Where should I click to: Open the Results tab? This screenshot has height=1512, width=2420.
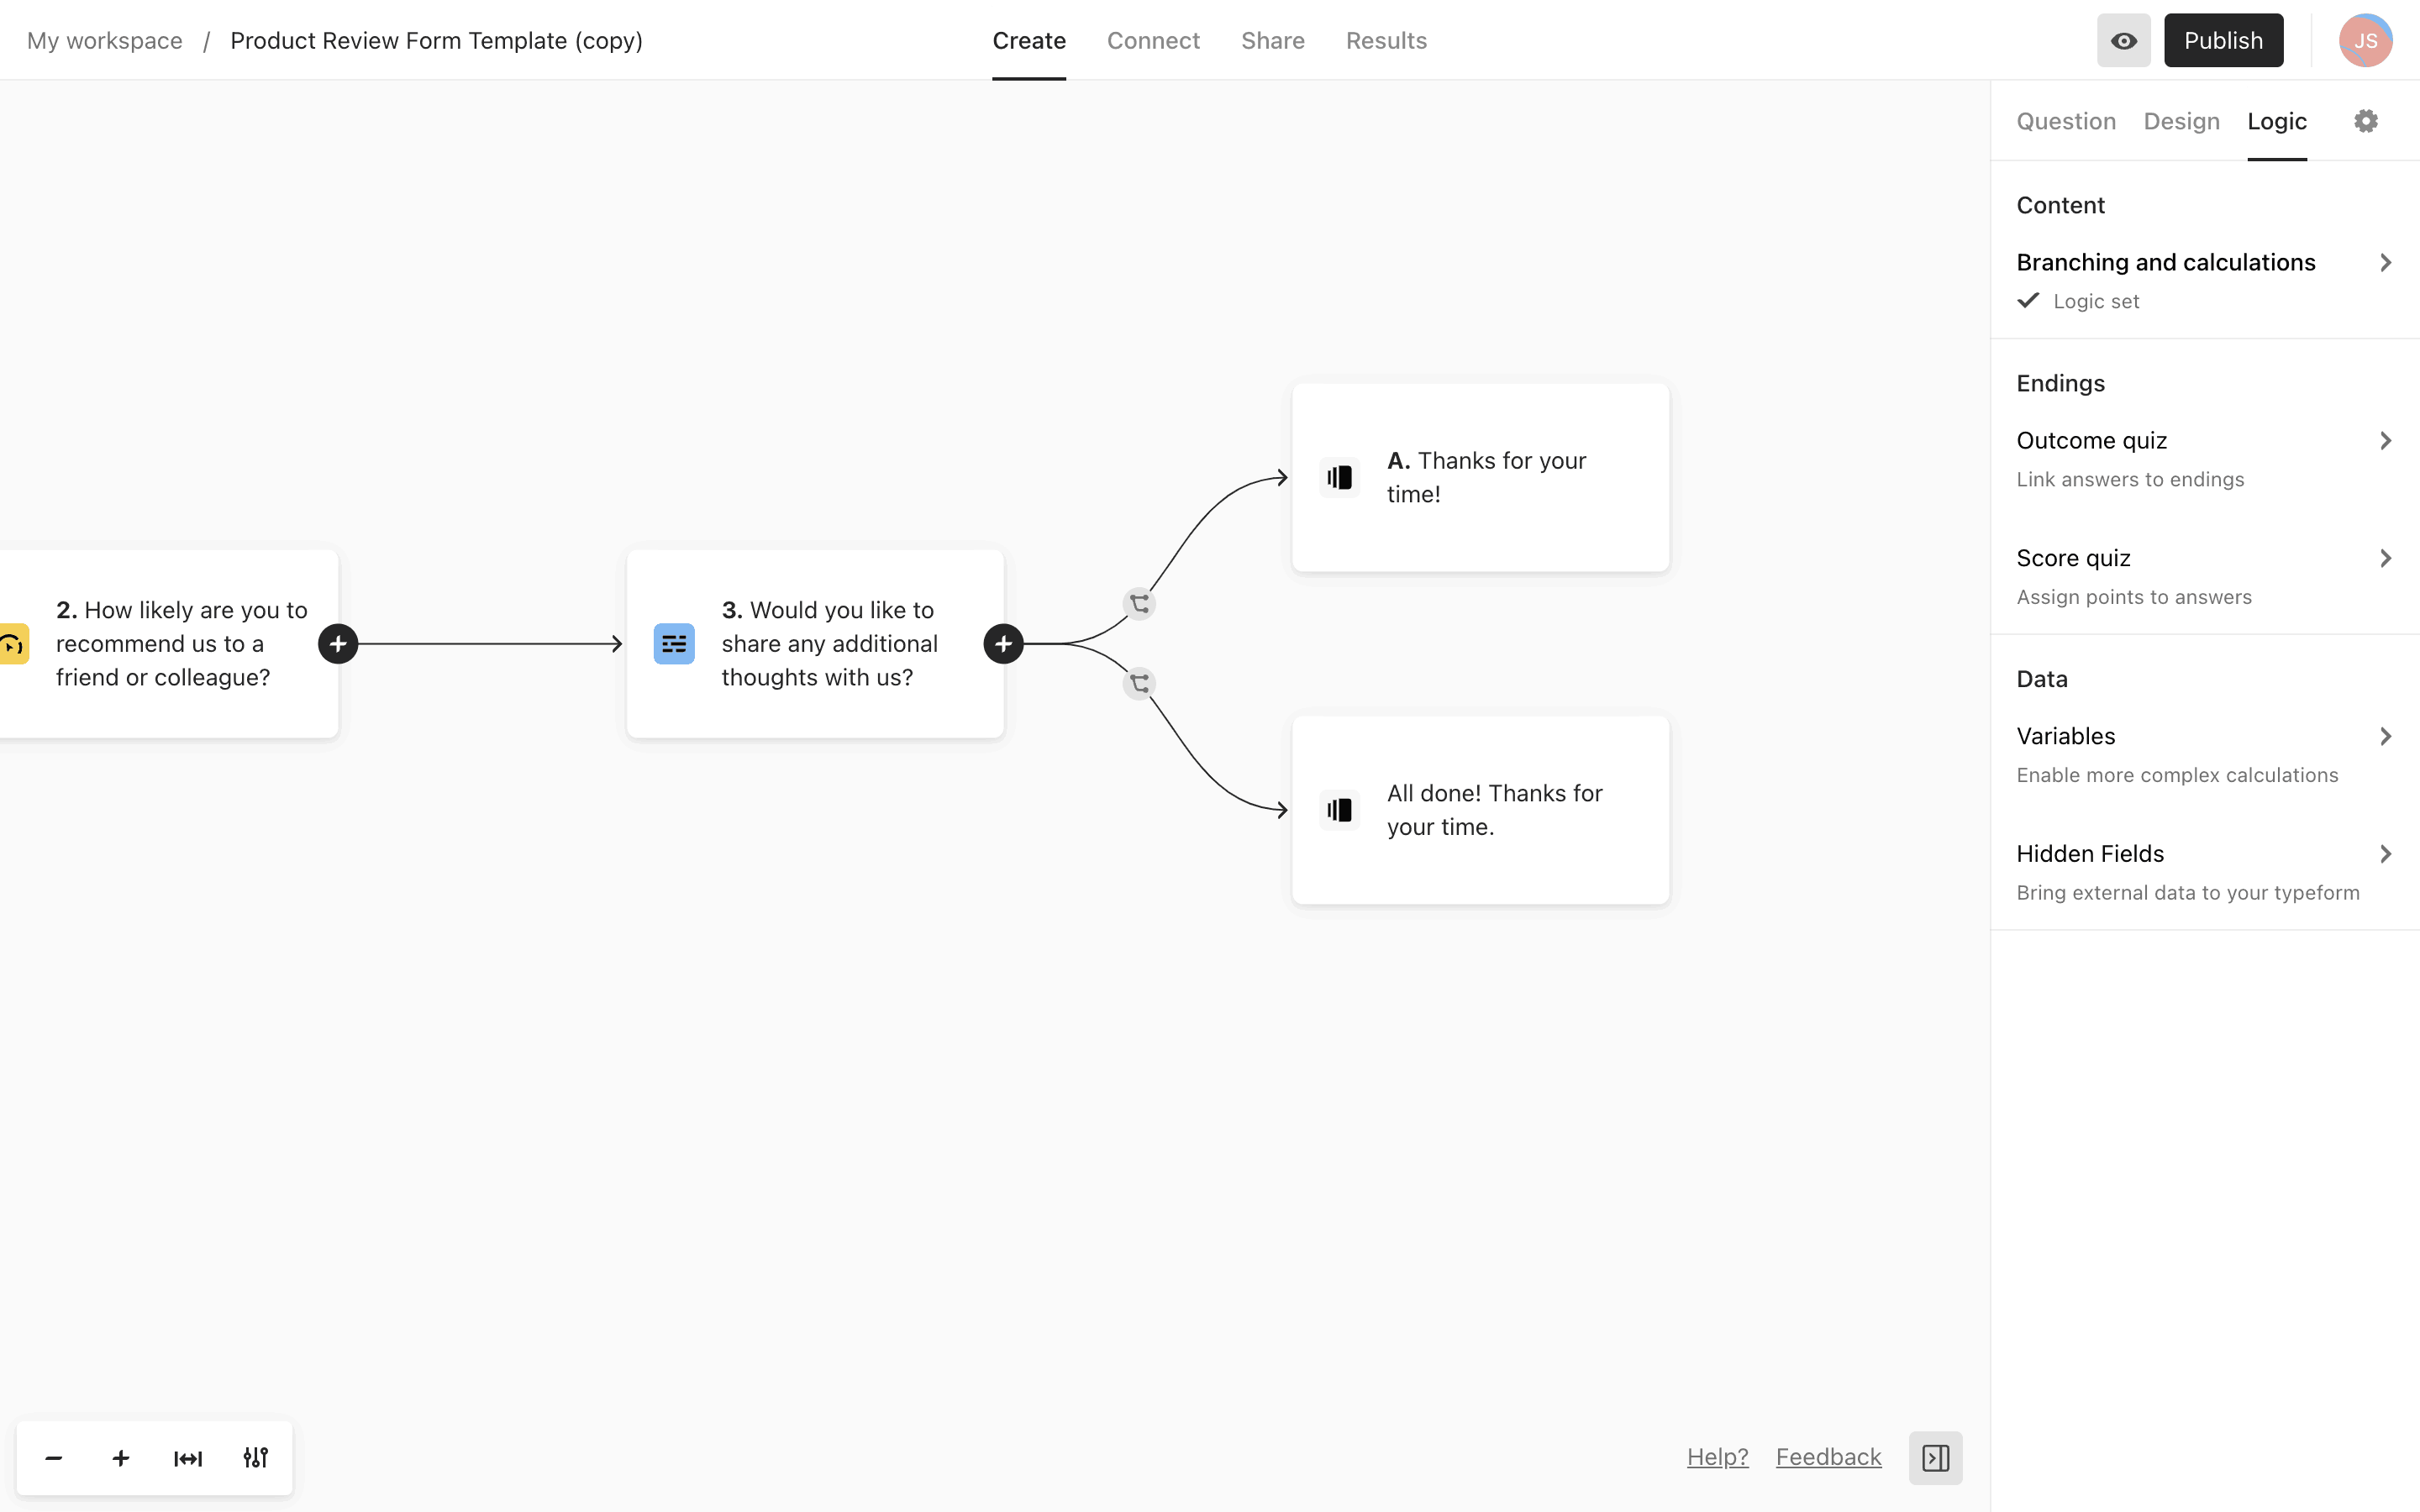click(1386, 41)
